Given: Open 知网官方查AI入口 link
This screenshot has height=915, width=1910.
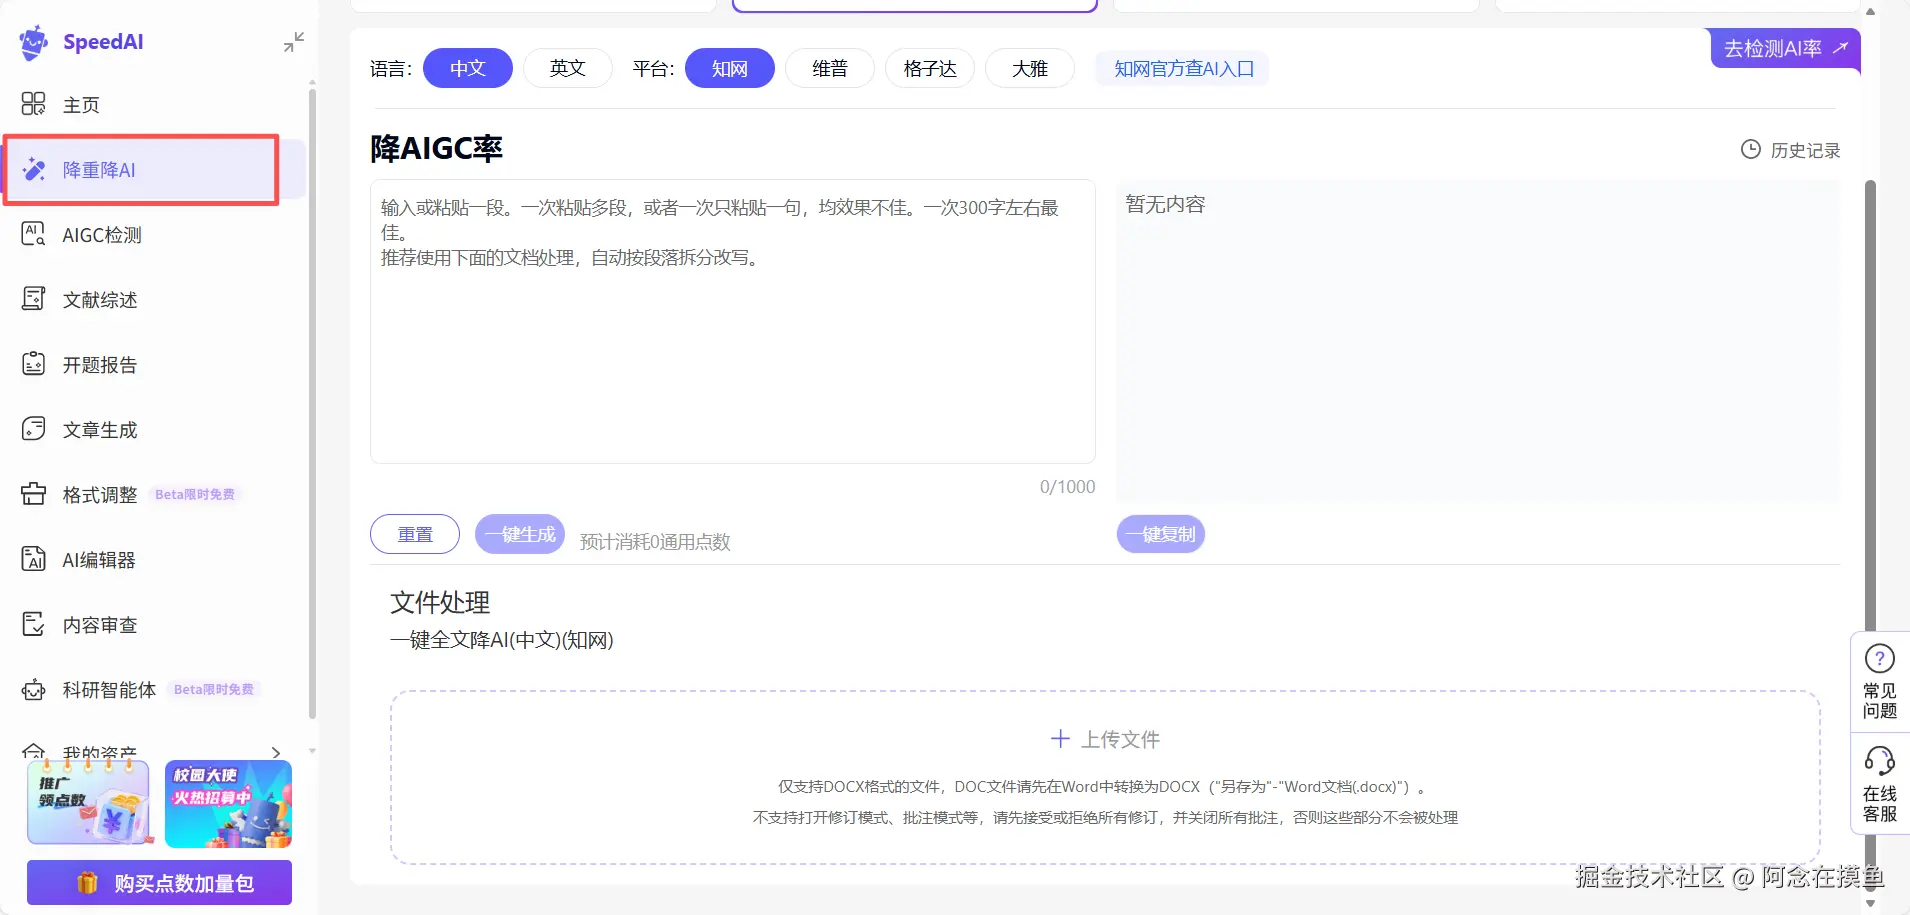Looking at the screenshot, I should coord(1184,69).
